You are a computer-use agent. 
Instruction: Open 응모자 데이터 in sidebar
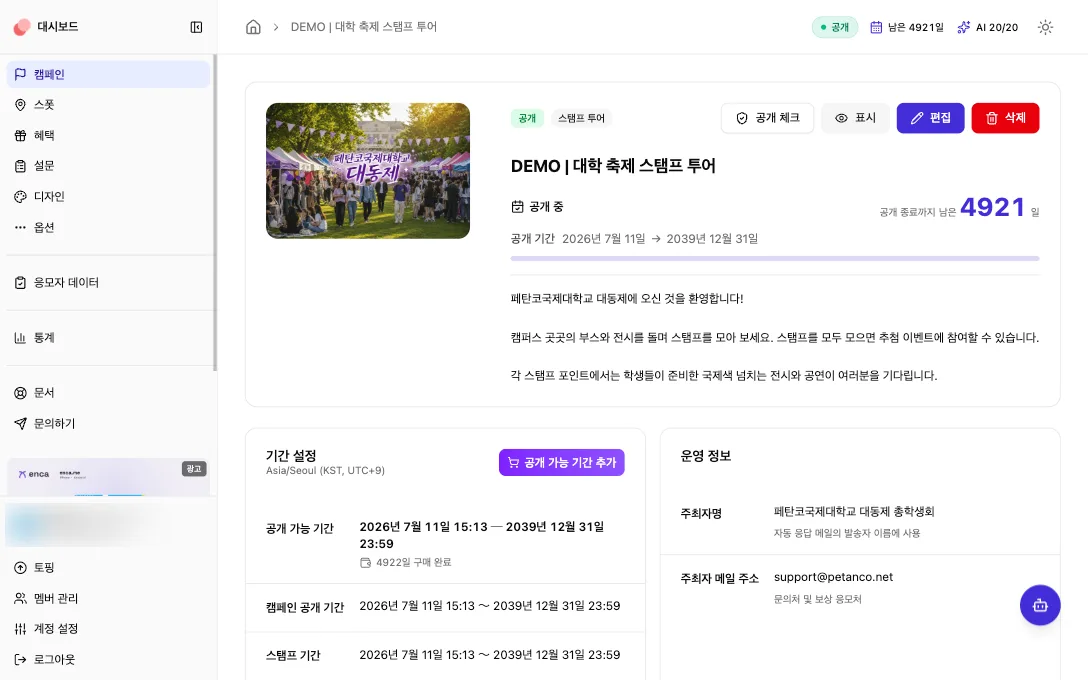click(108, 282)
